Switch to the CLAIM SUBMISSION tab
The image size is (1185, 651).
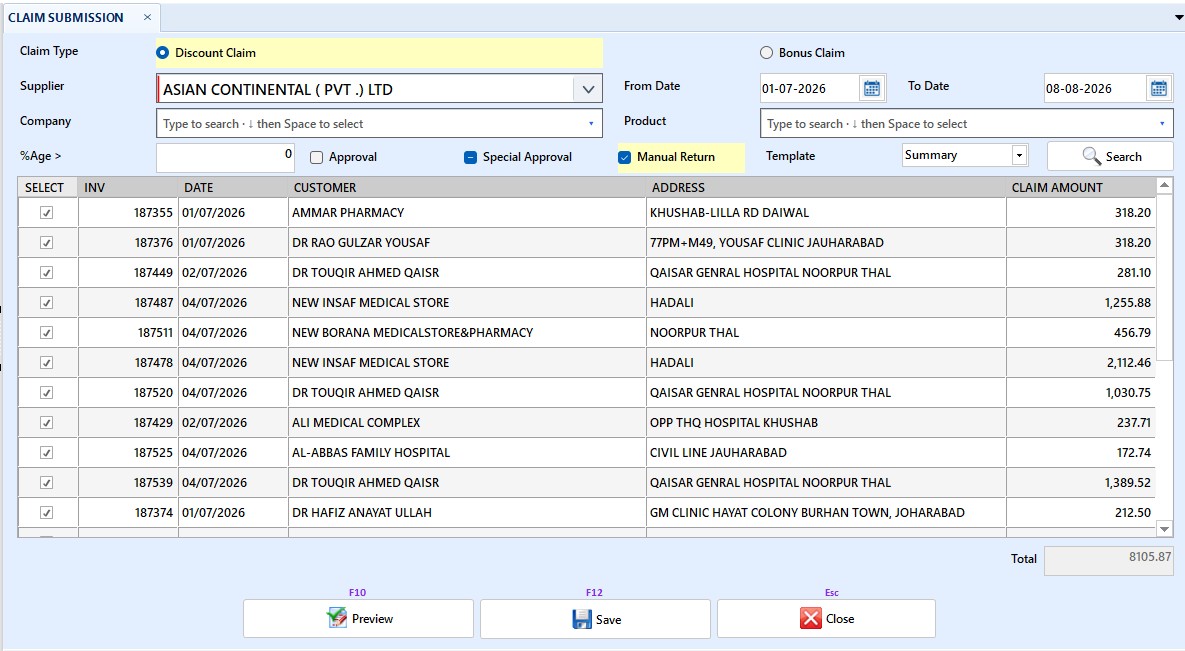point(66,17)
